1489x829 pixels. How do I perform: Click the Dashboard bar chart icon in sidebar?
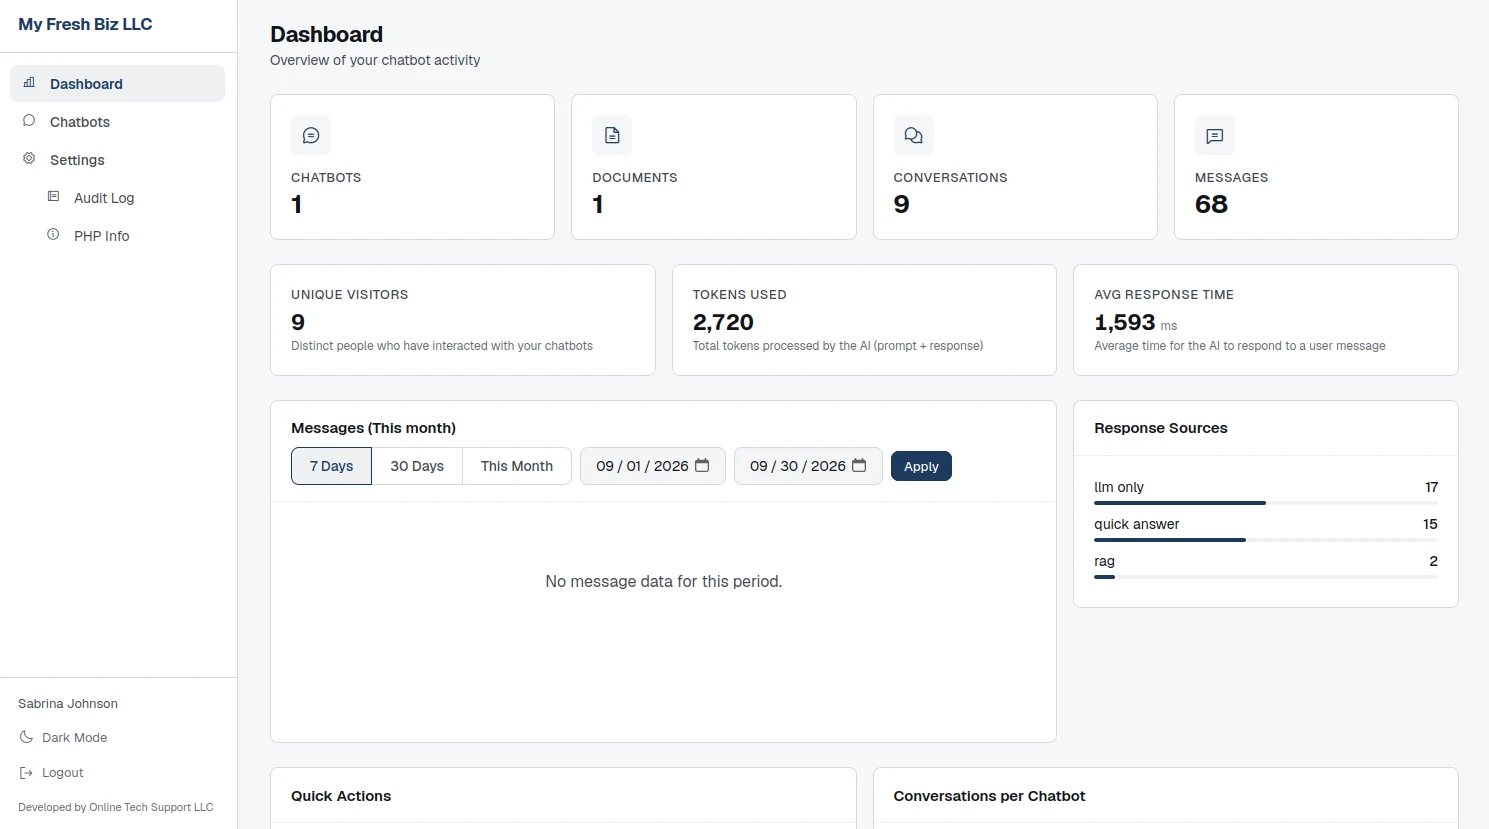click(x=29, y=83)
